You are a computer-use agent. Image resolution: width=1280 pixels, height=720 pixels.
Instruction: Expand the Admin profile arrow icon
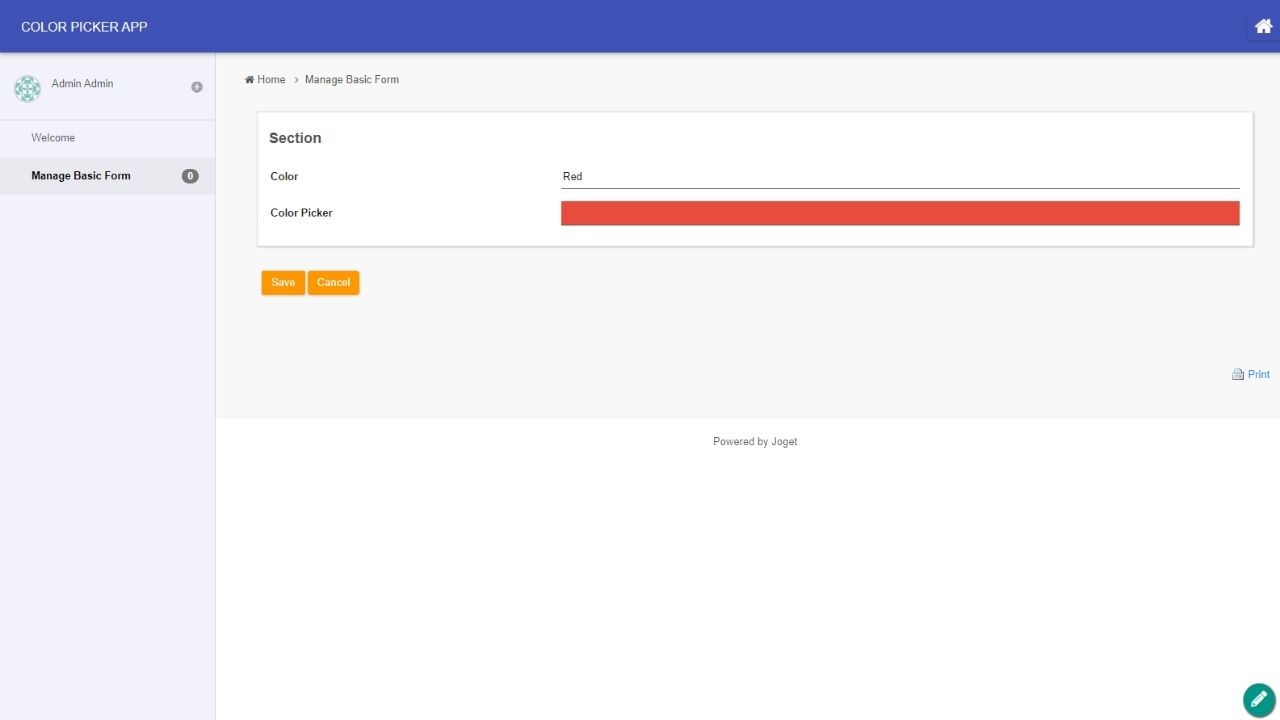pyautogui.click(x=197, y=87)
